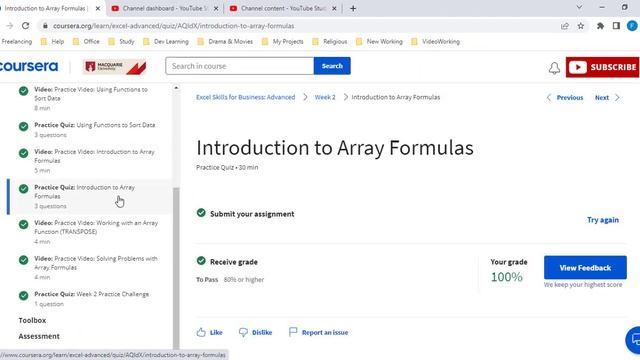640x360 pixels.
Task: Click the breadcrumb chevron after Week 2
Action: point(346,97)
